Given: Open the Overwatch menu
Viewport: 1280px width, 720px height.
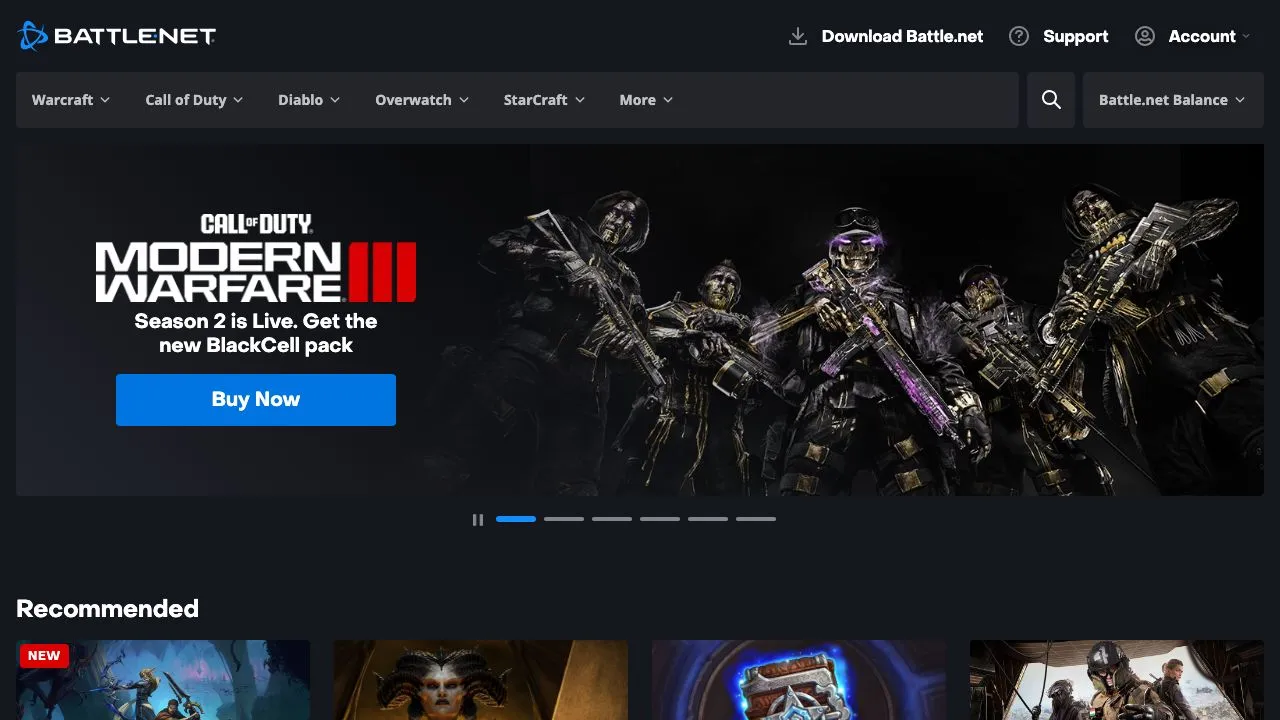Looking at the screenshot, I should pyautogui.click(x=422, y=100).
